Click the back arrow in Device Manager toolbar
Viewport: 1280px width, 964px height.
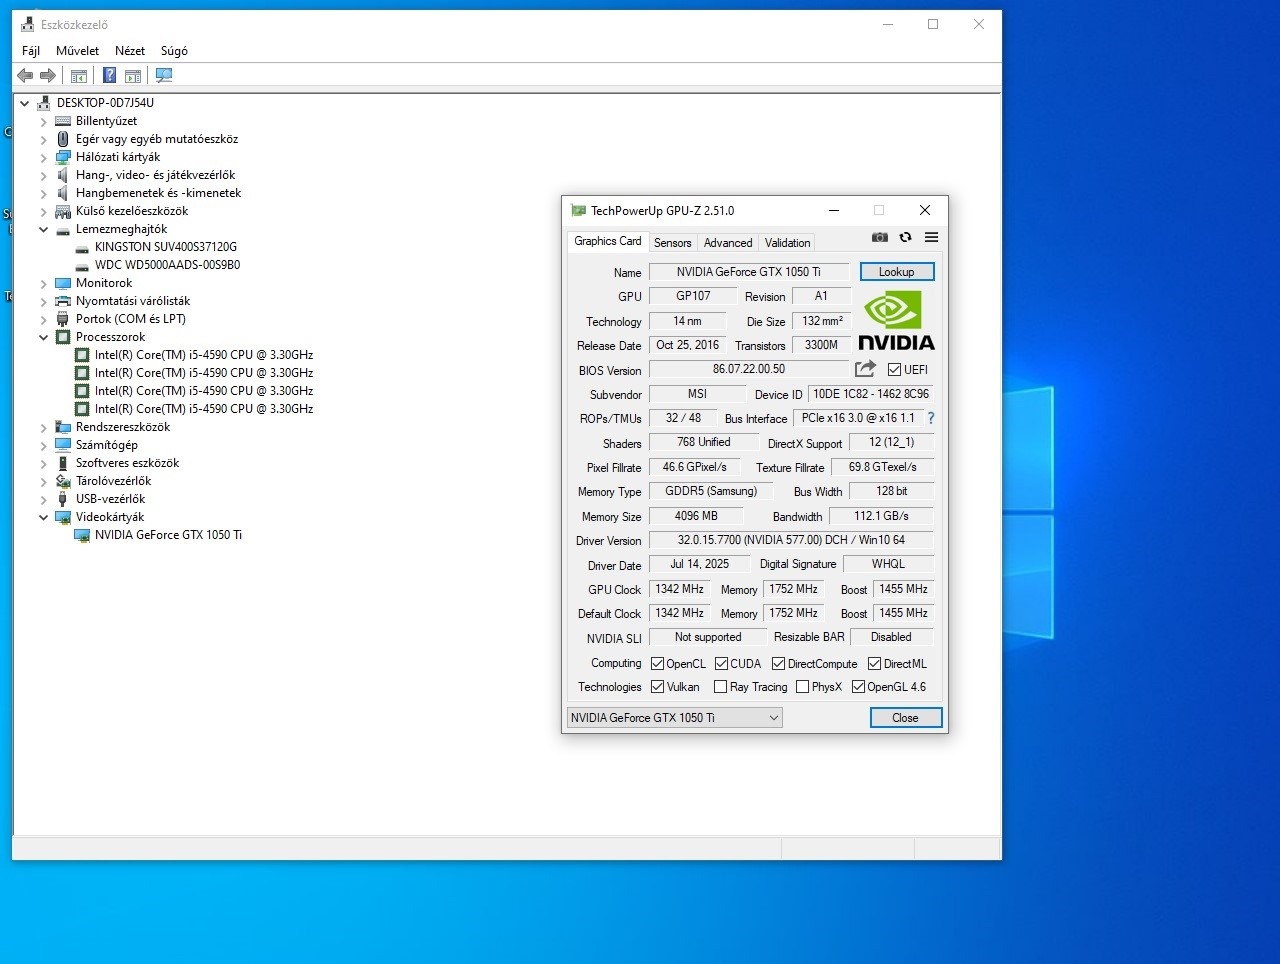pos(25,75)
